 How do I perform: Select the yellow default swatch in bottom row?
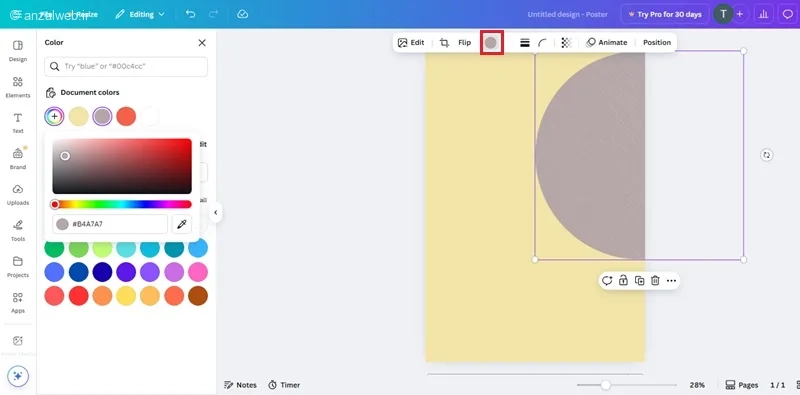[126, 296]
